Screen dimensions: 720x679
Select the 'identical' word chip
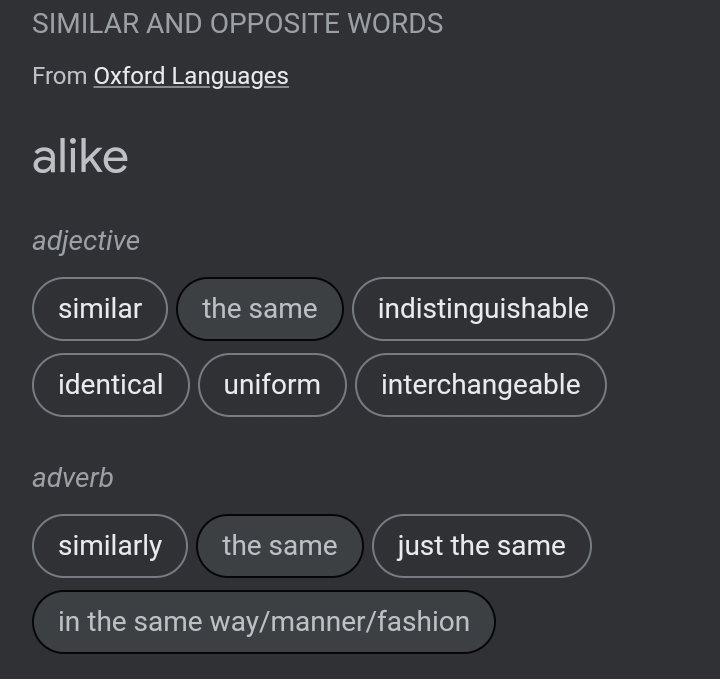[x=111, y=385]
